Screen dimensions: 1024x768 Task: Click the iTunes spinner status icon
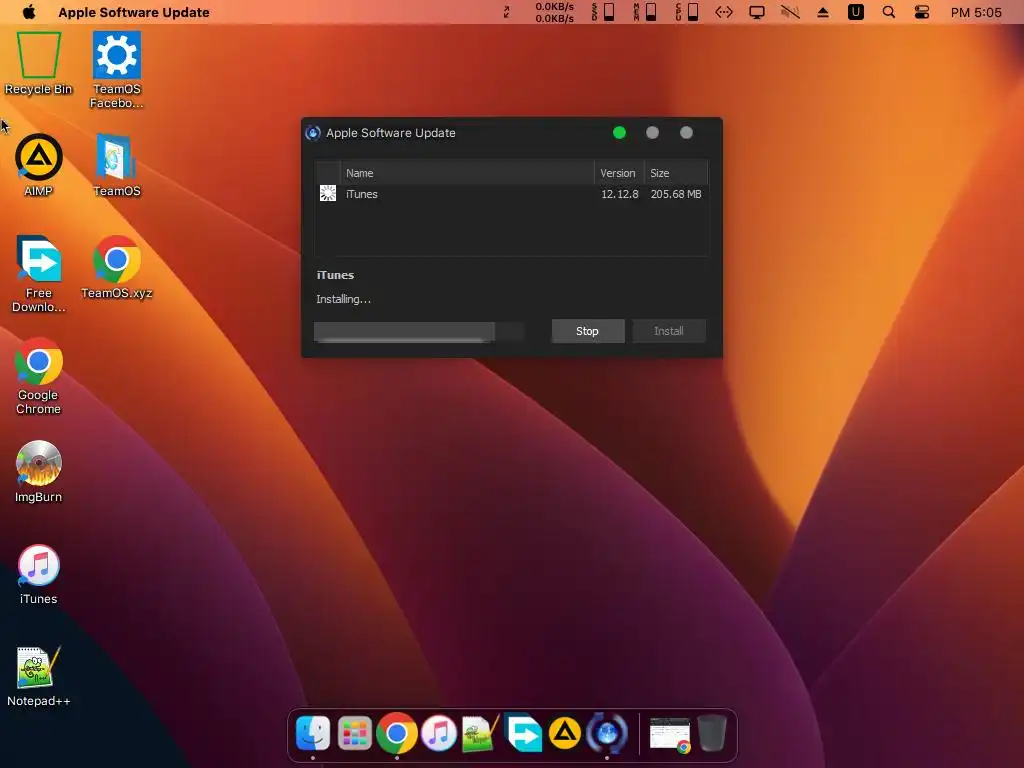point(328,193)
